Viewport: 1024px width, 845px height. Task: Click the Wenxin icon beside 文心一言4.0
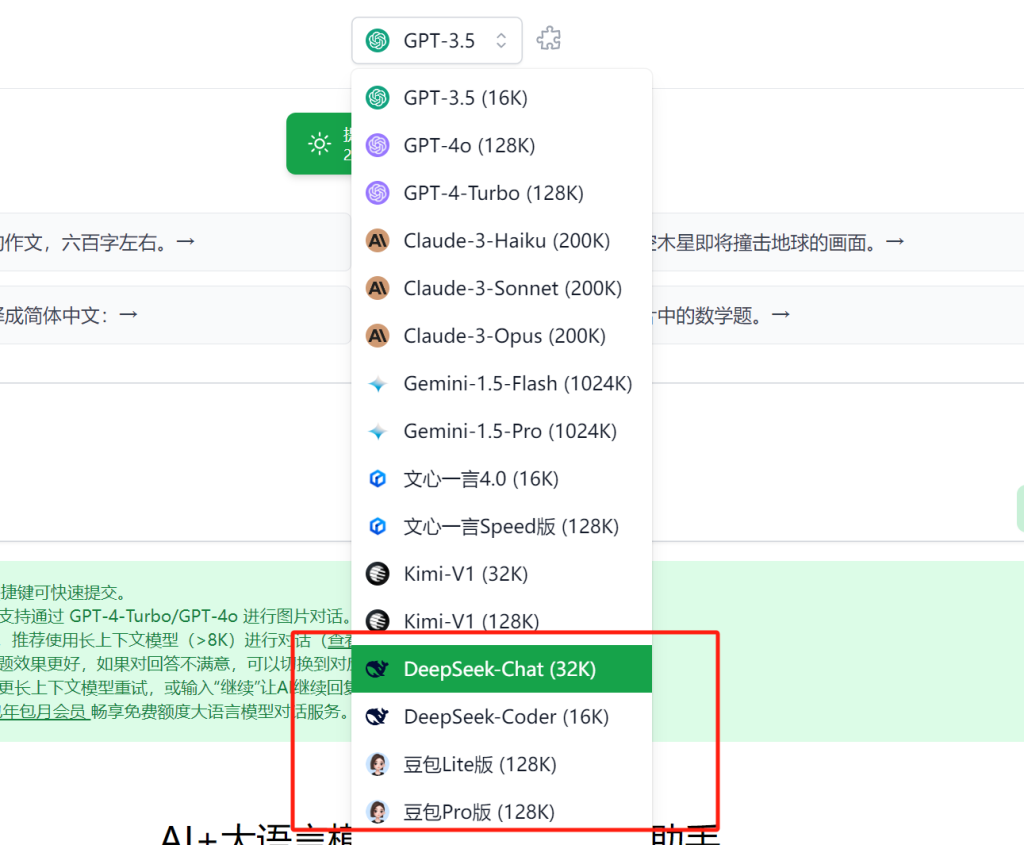[377, 479]
